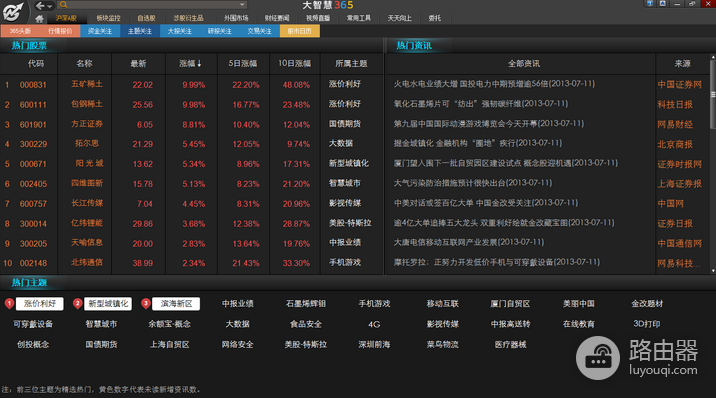
Task: Switch to the 大报关注 tab
Action: point(180,31)
